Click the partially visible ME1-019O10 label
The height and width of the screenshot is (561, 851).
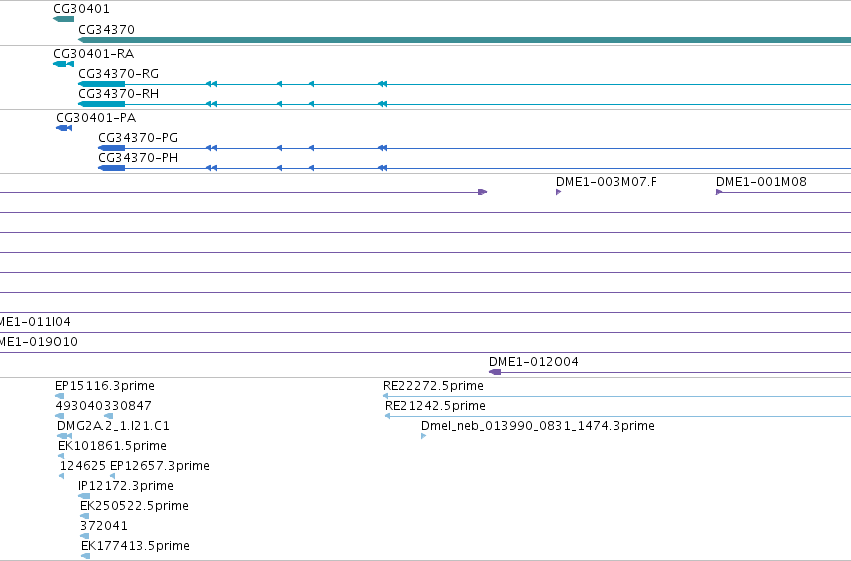pyautogui.click(x=39, y=342)
